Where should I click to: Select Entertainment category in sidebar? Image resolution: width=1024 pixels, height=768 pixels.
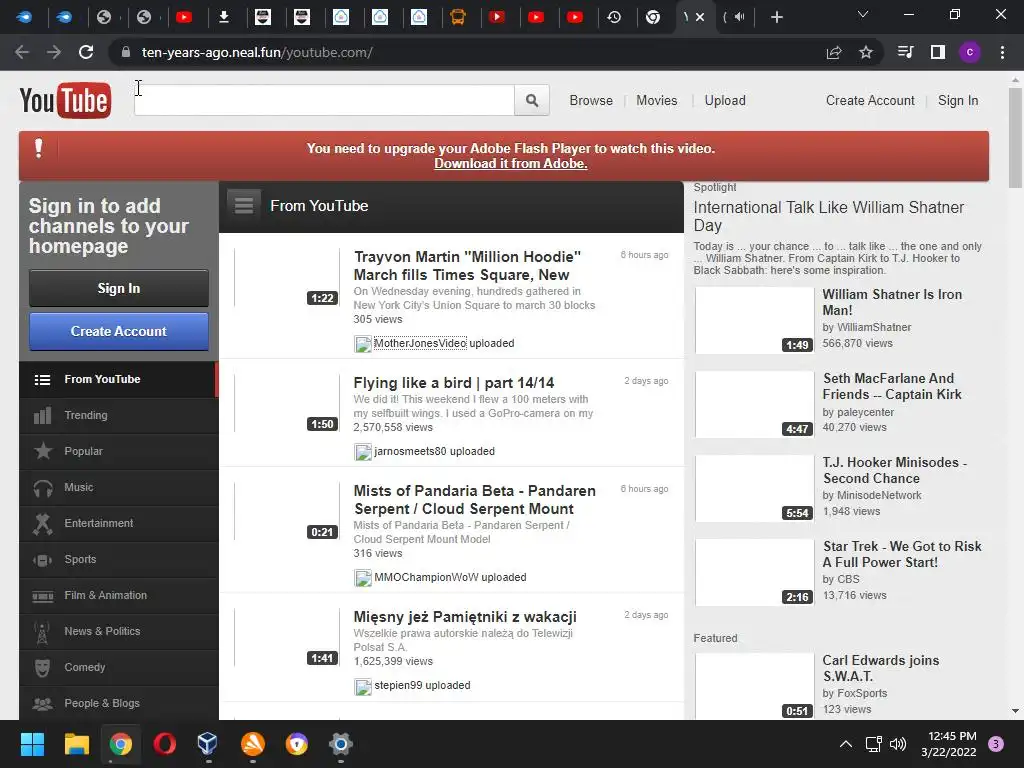118,523
